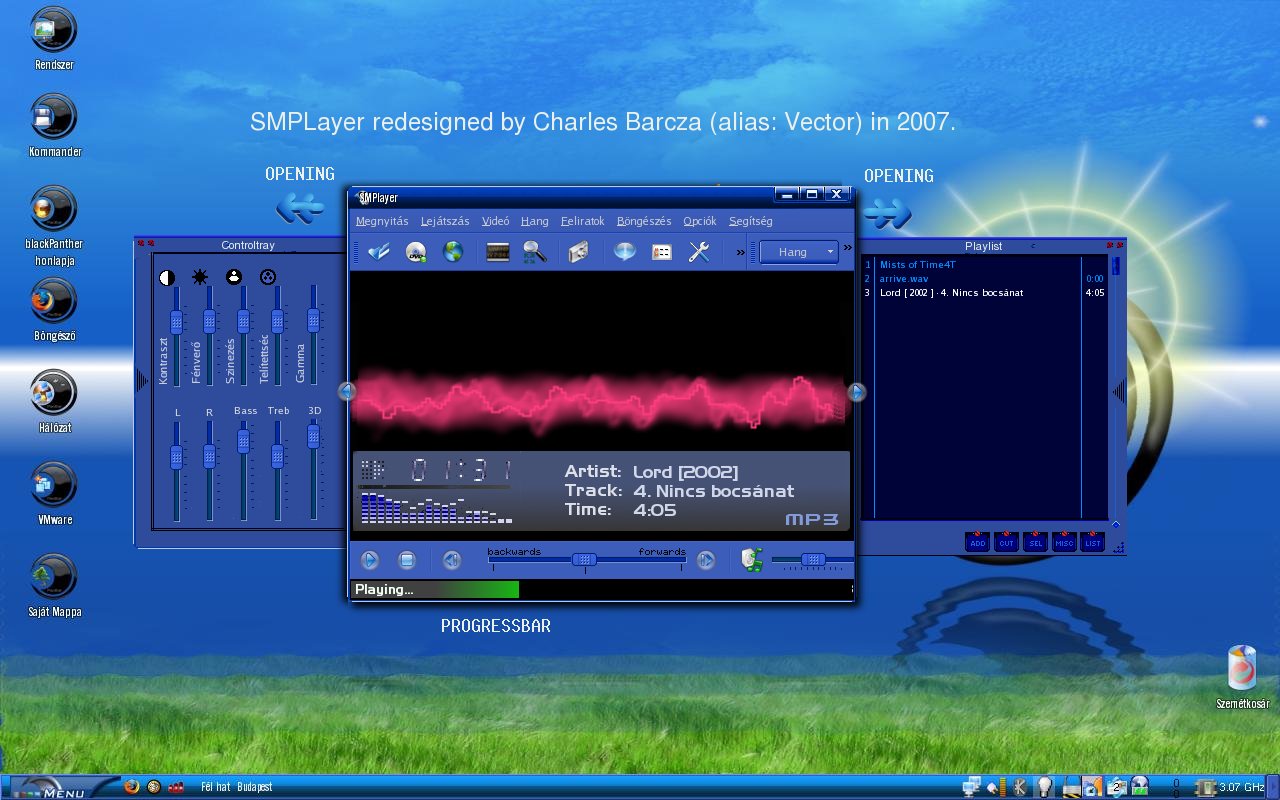
Task: Expand the toolbar overflow chevron left of Hang
Action: [741, 252]
